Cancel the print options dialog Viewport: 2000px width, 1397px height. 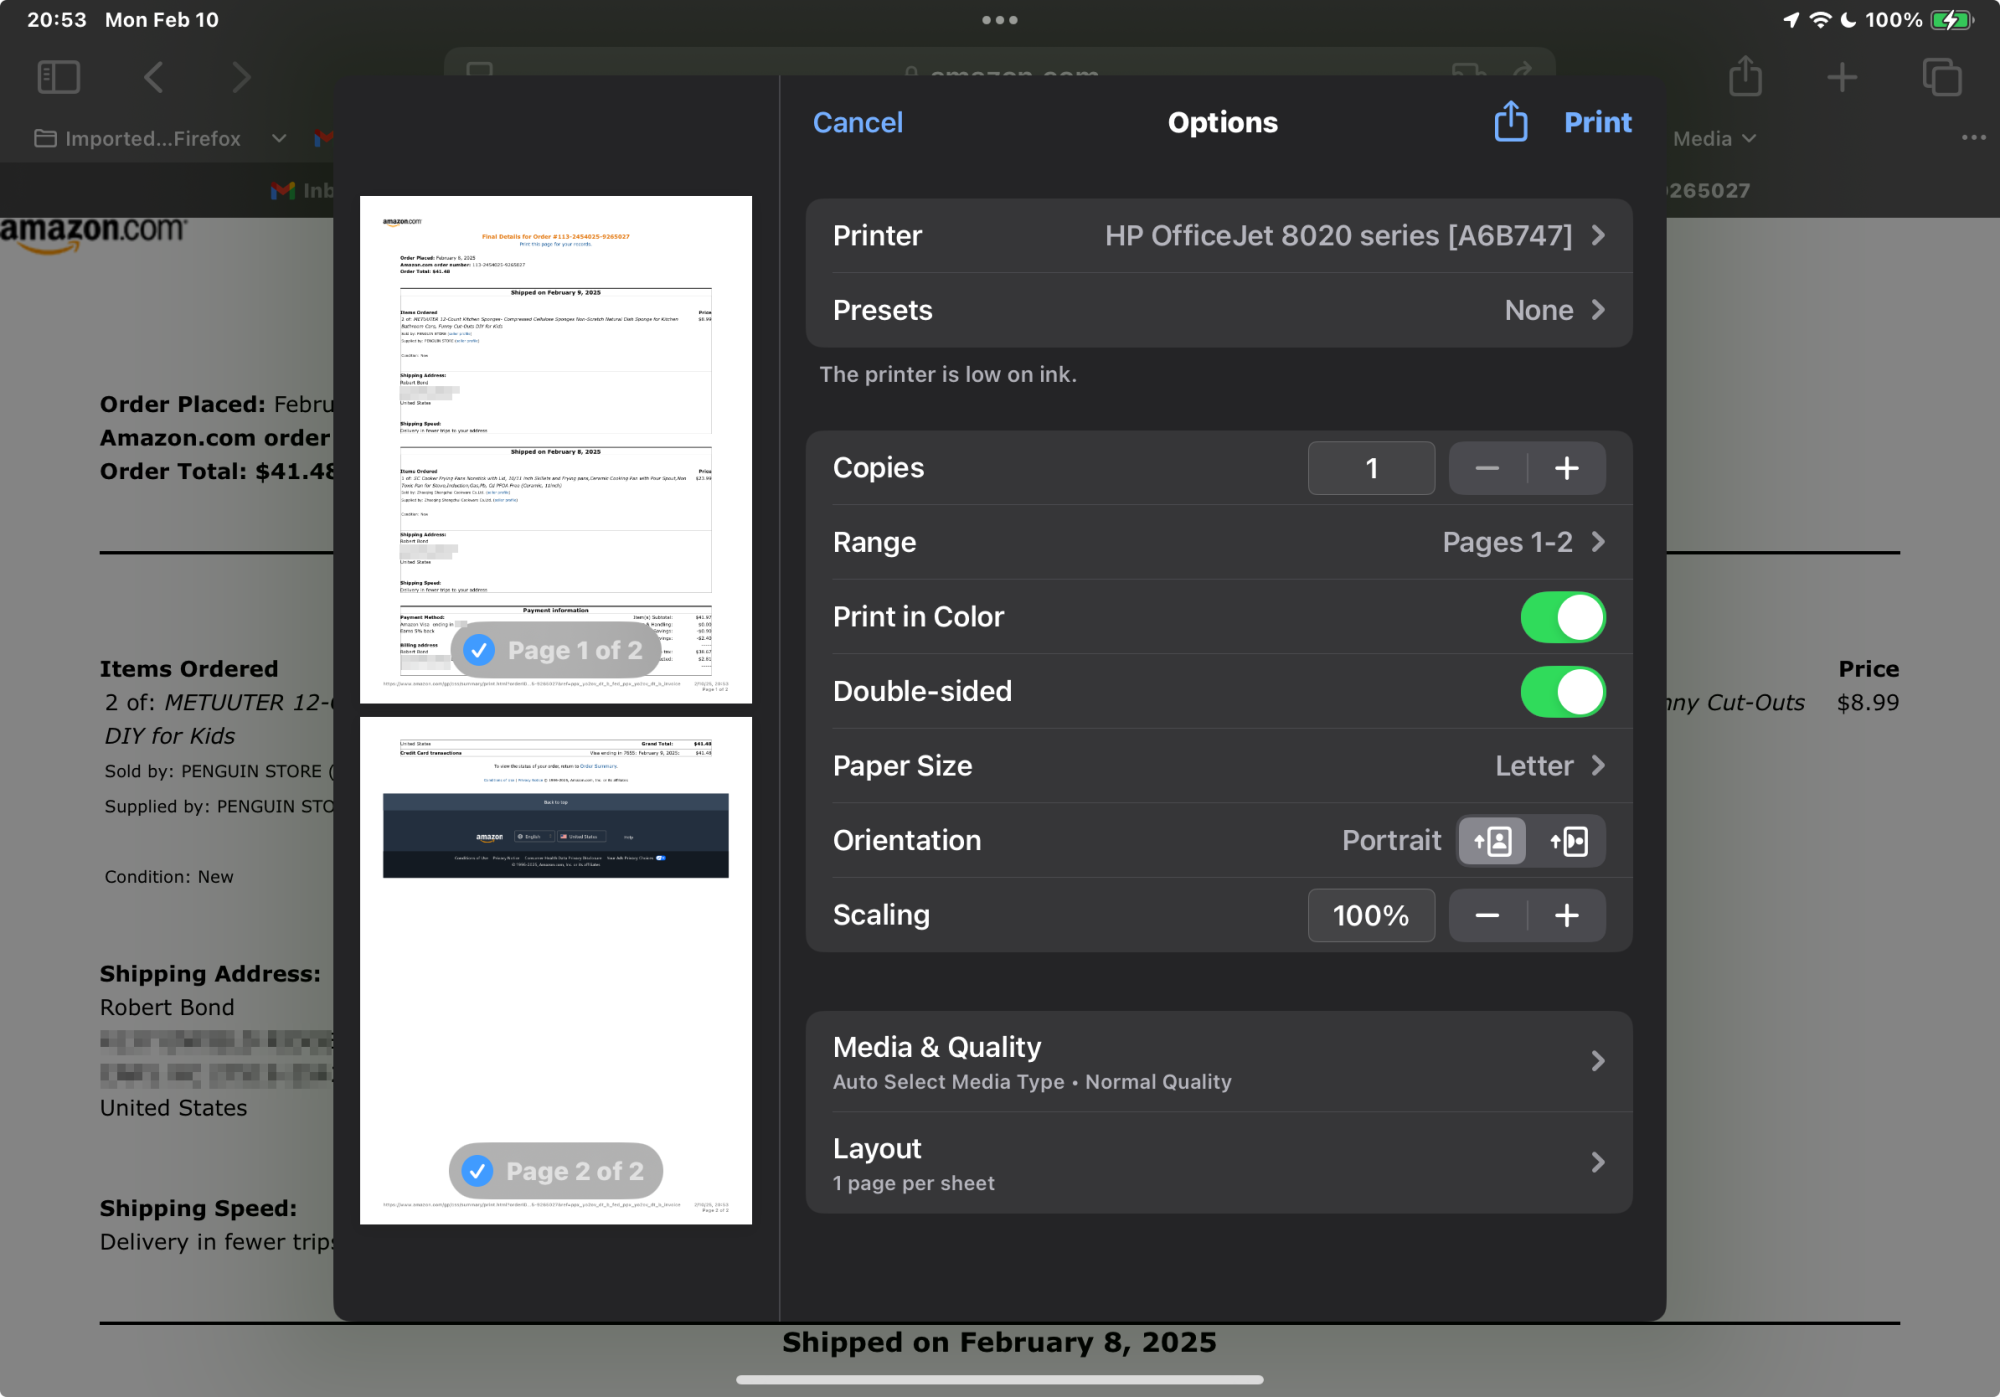857,122
